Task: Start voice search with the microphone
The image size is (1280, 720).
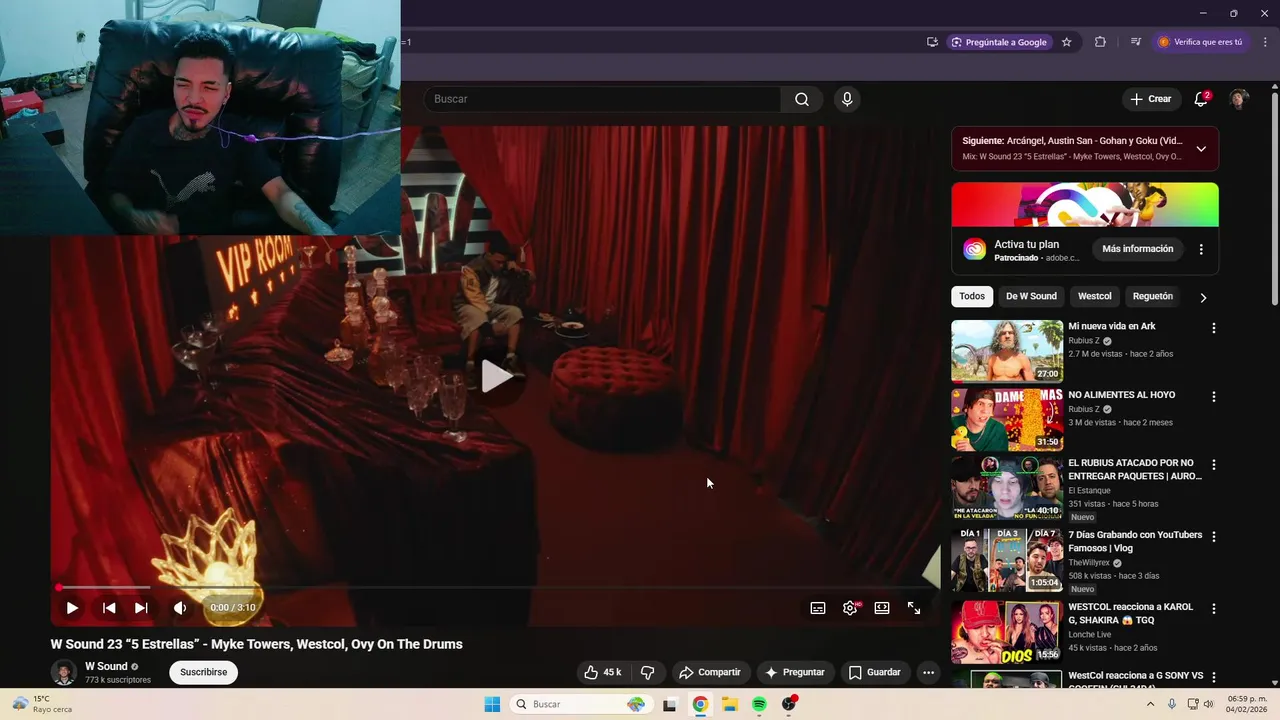Action: (x=847, y=99)
